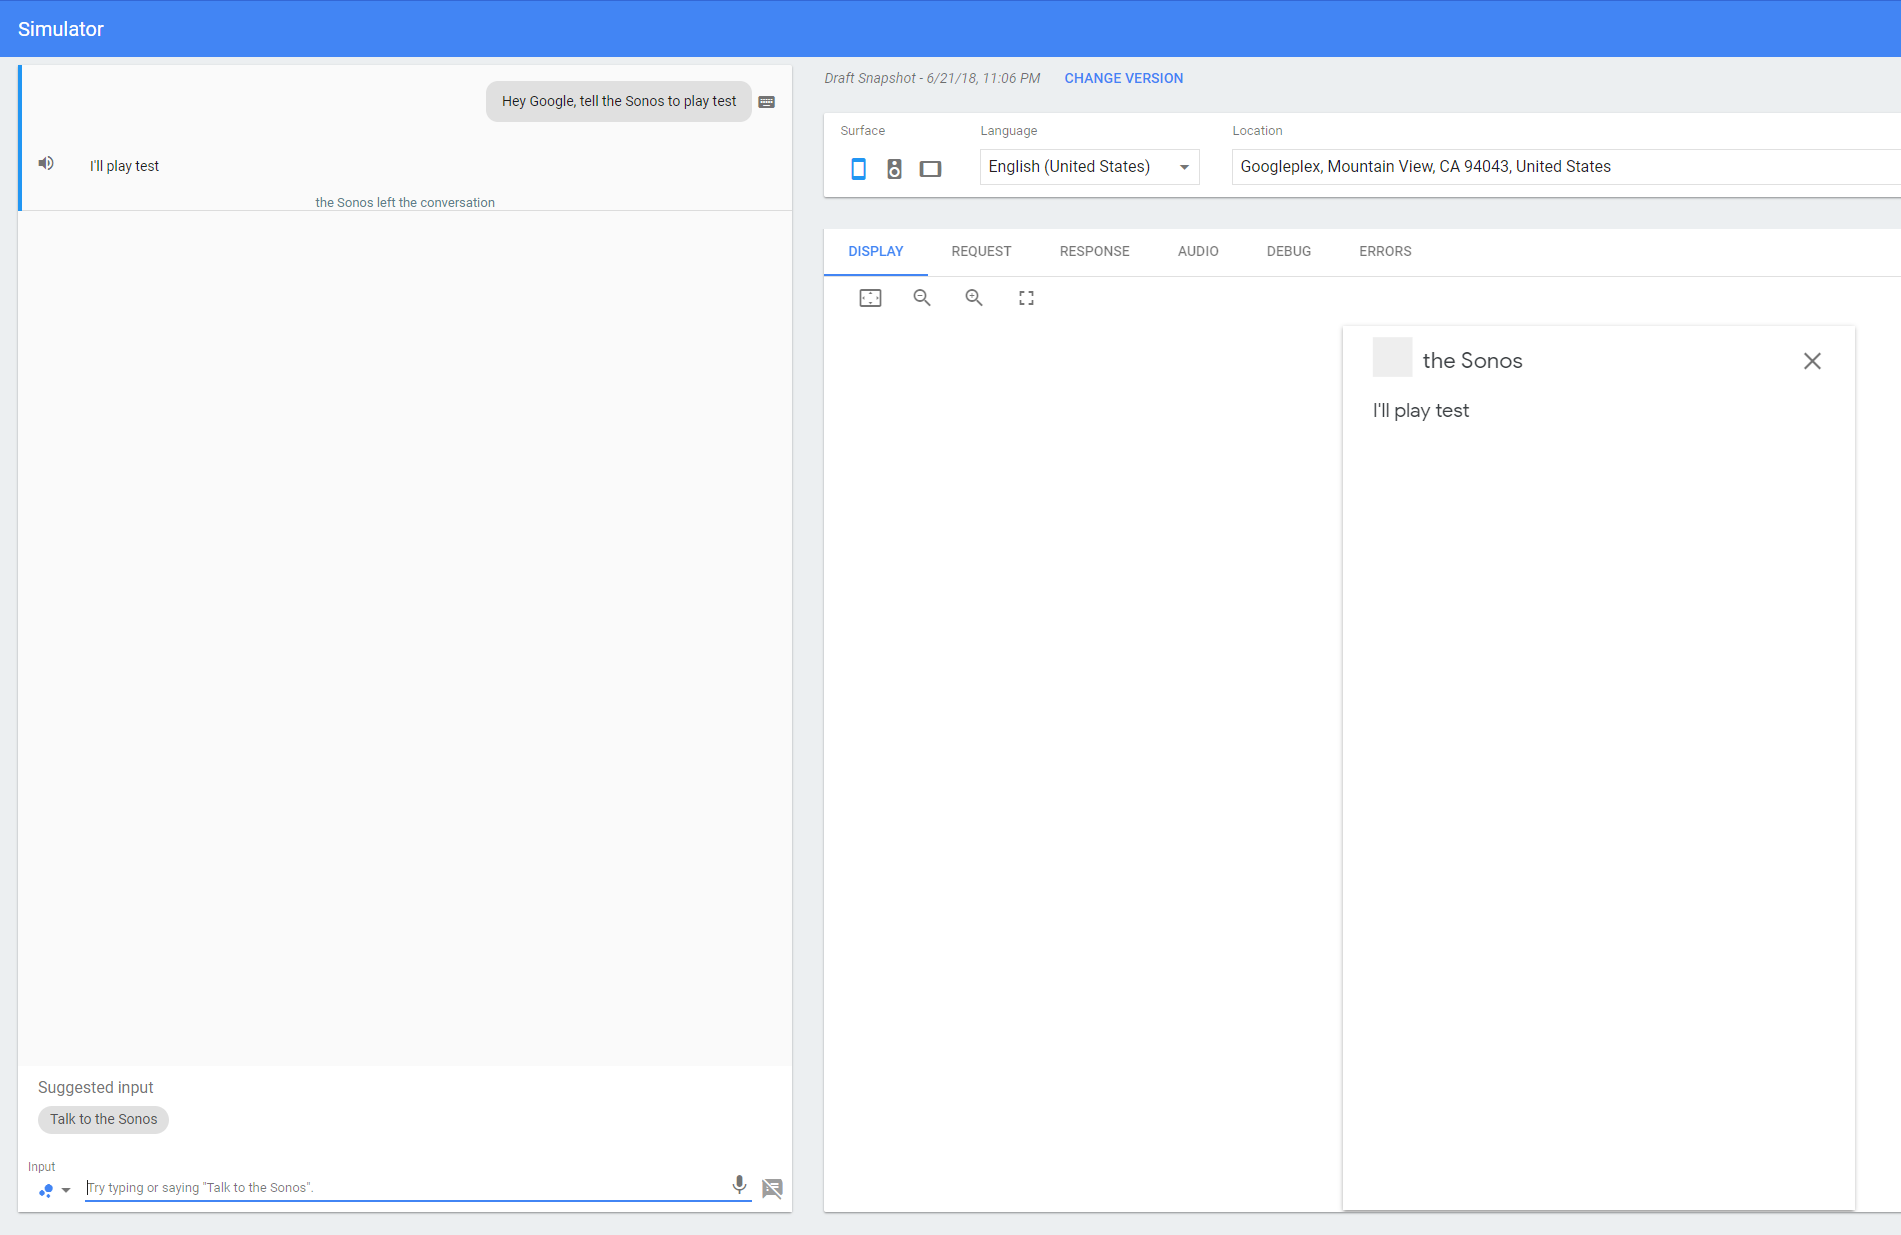Select the phone surface icon
The width and height of the screenshot is (1901, 1235).
click(858, 169)
